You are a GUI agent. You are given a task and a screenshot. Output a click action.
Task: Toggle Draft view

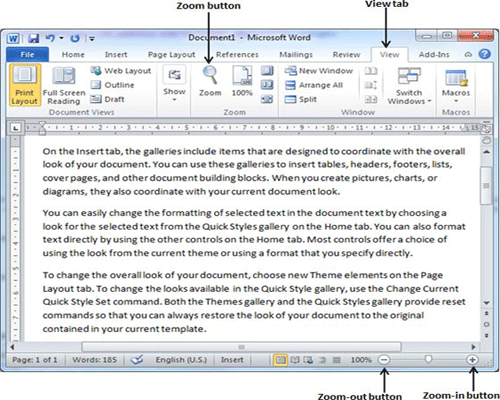(x=108, y=99)
